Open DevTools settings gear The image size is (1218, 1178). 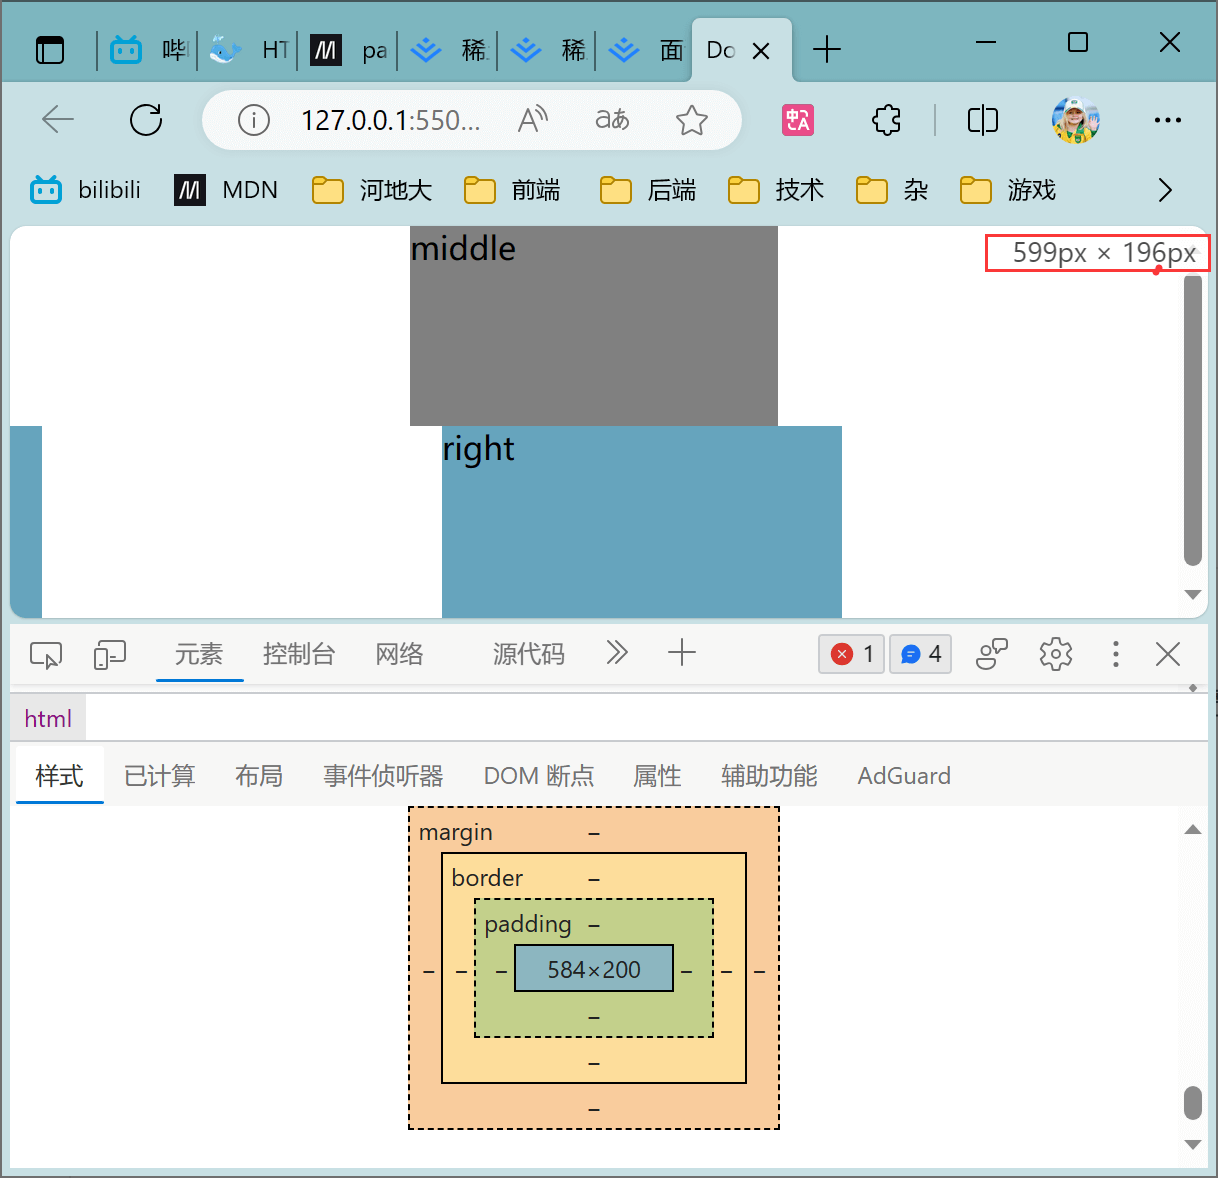point(1055,654)
